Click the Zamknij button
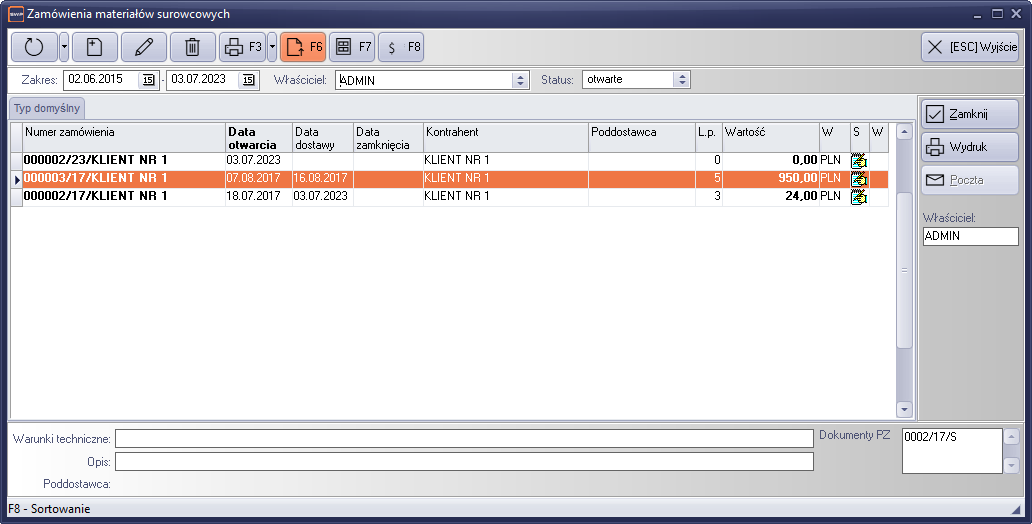This screenshot has height=524, width=1032. tap(969, 114)
